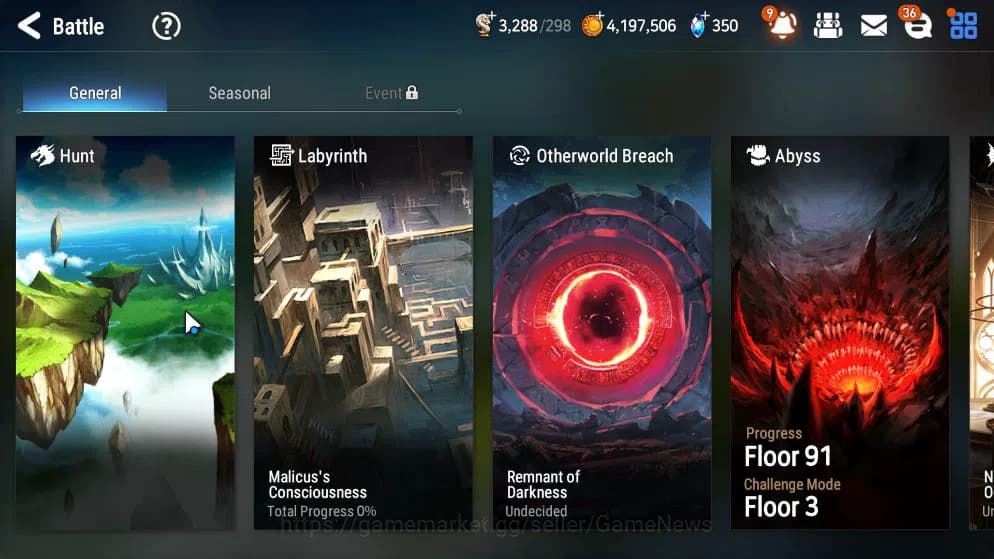The height and width of the screenshot is (559, 994).
Task: Tap the gold coin currency icon
Action: pos(593,25)
